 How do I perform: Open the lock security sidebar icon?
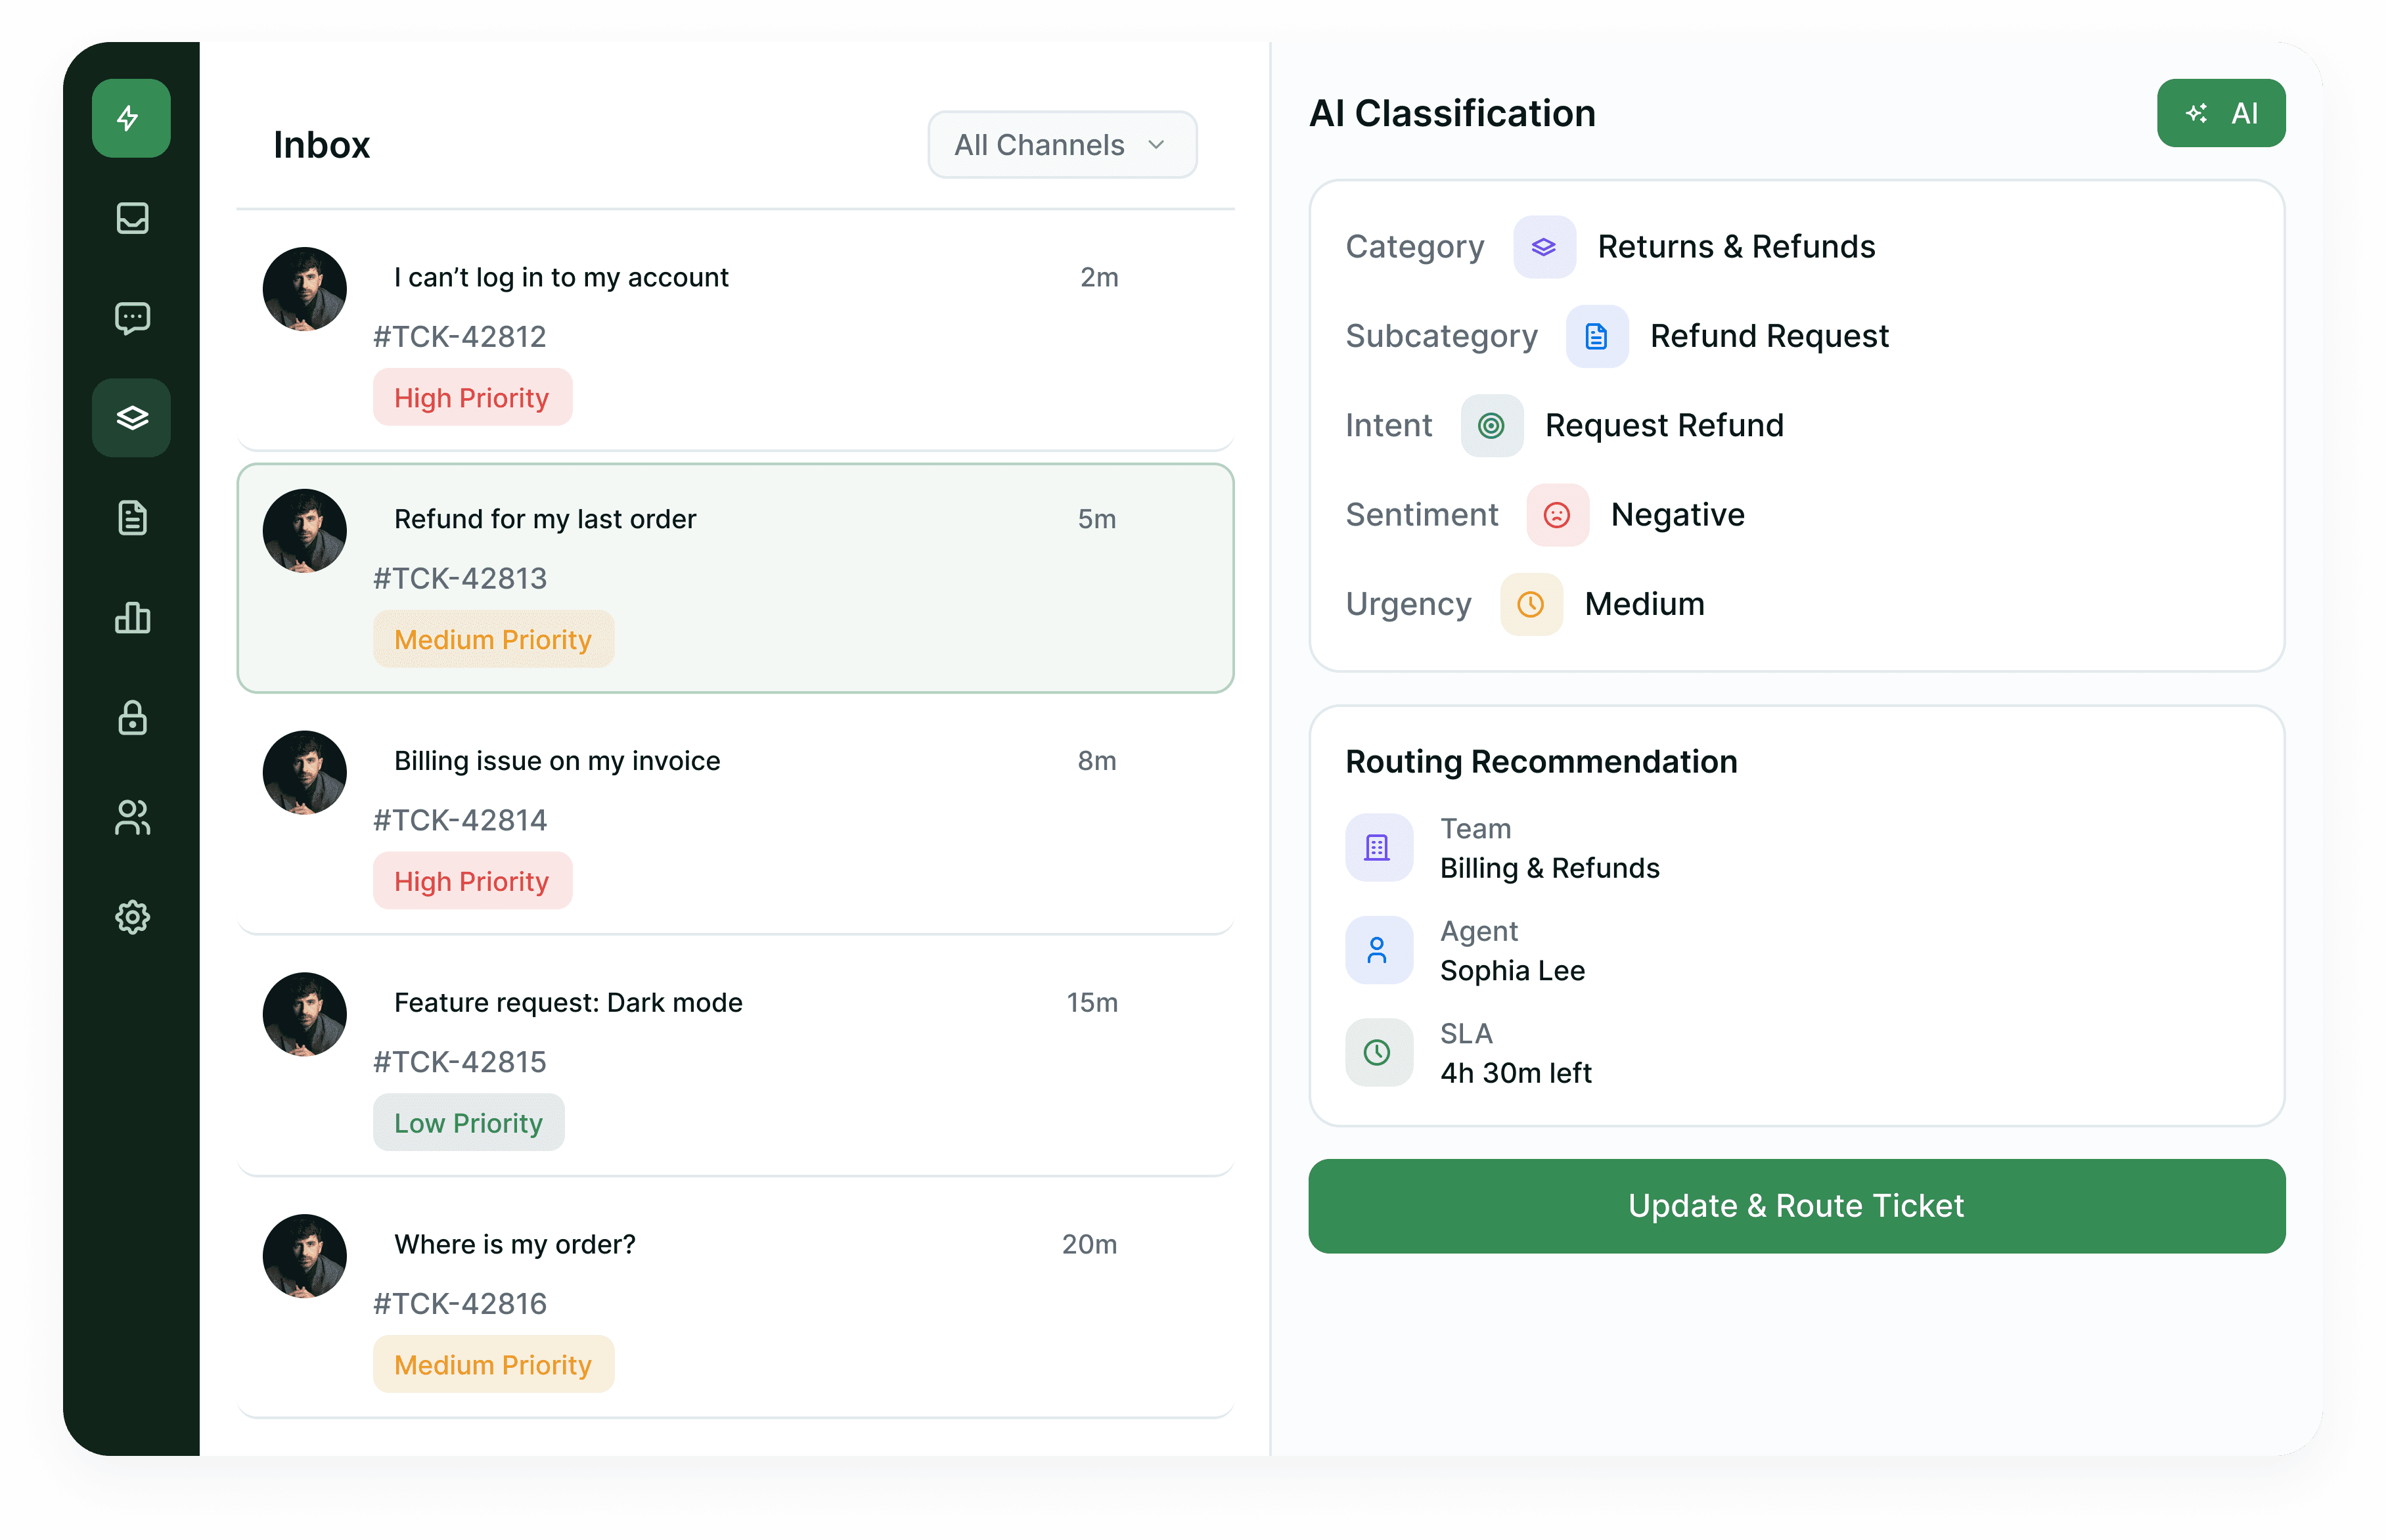point(132,718)
